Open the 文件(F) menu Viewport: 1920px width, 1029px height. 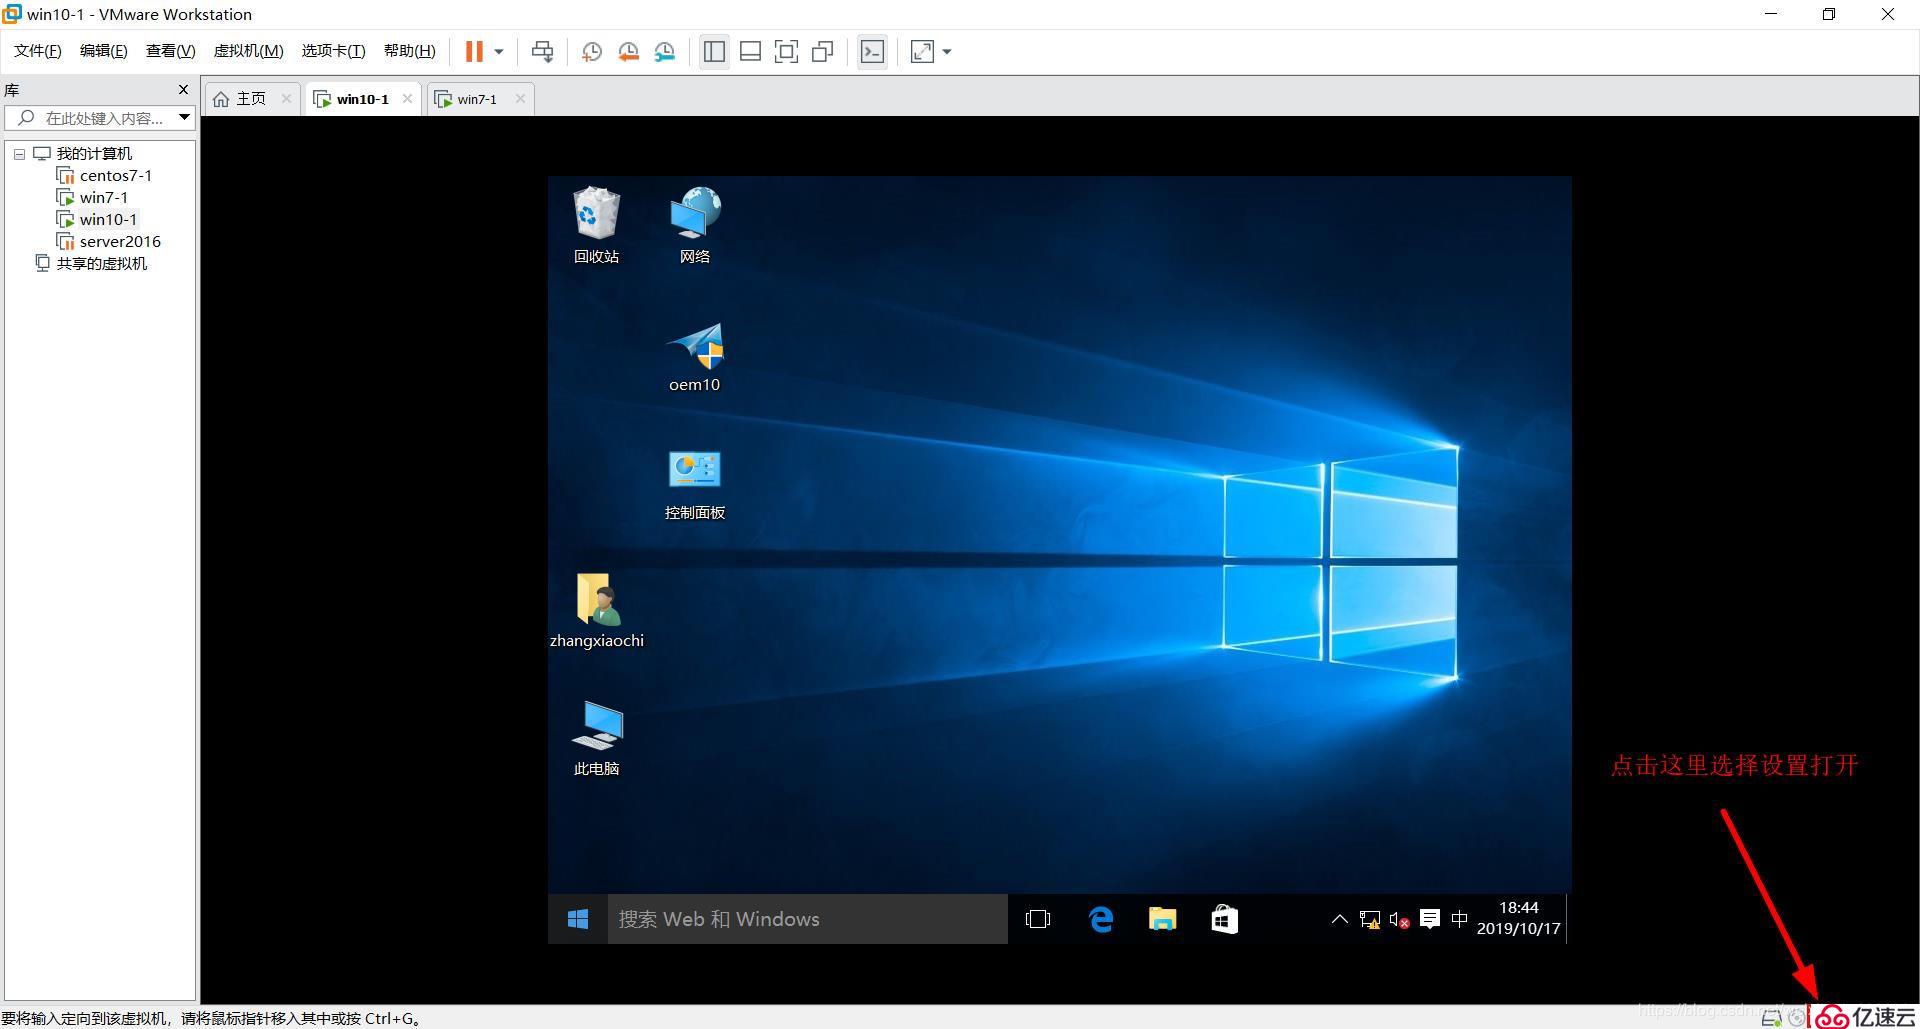point(38,51)
